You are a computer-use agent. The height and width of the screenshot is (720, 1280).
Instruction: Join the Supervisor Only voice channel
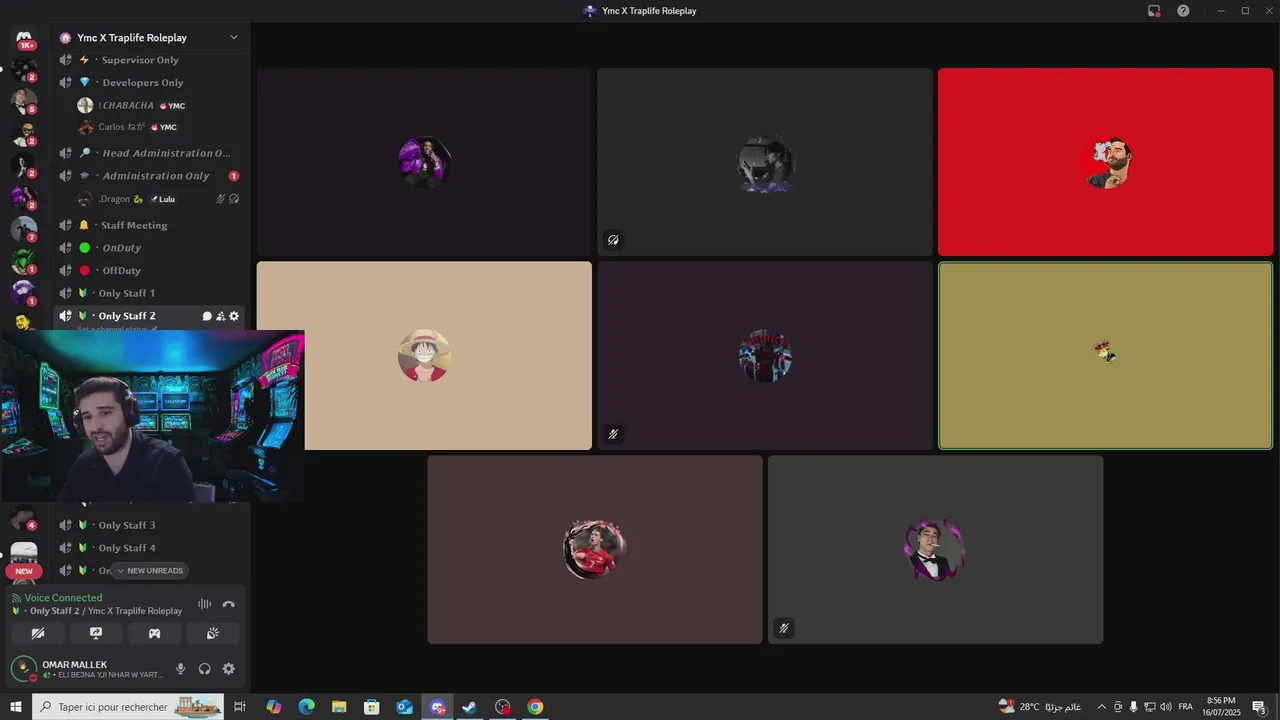point(150,60)
